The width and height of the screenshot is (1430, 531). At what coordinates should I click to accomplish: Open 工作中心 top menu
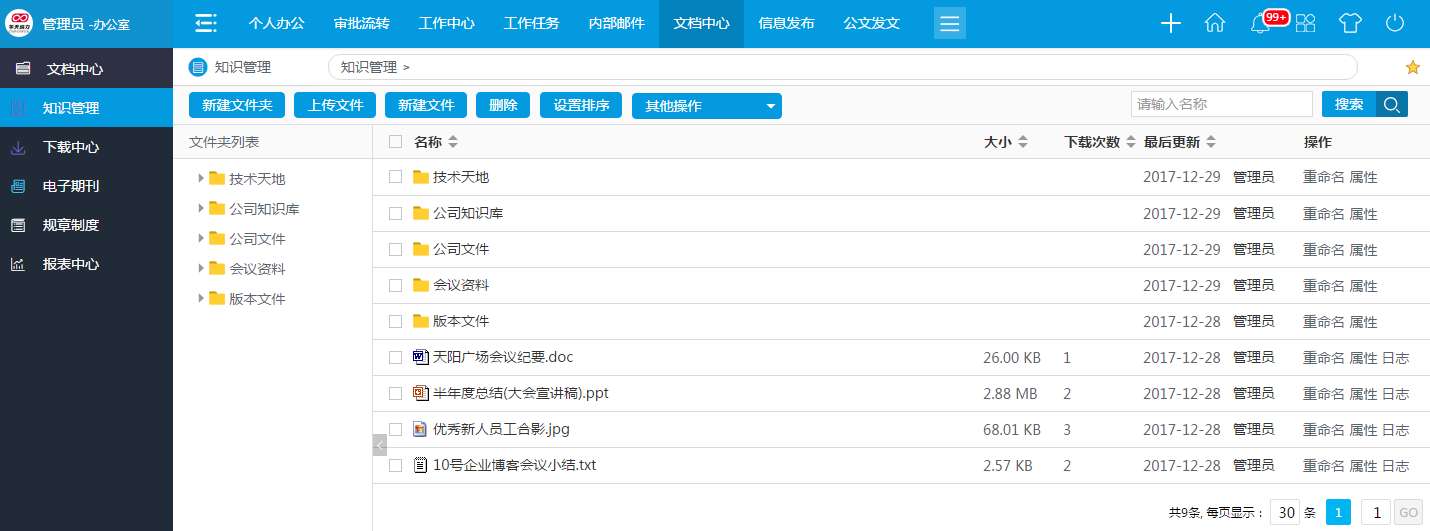click(447, 23)
